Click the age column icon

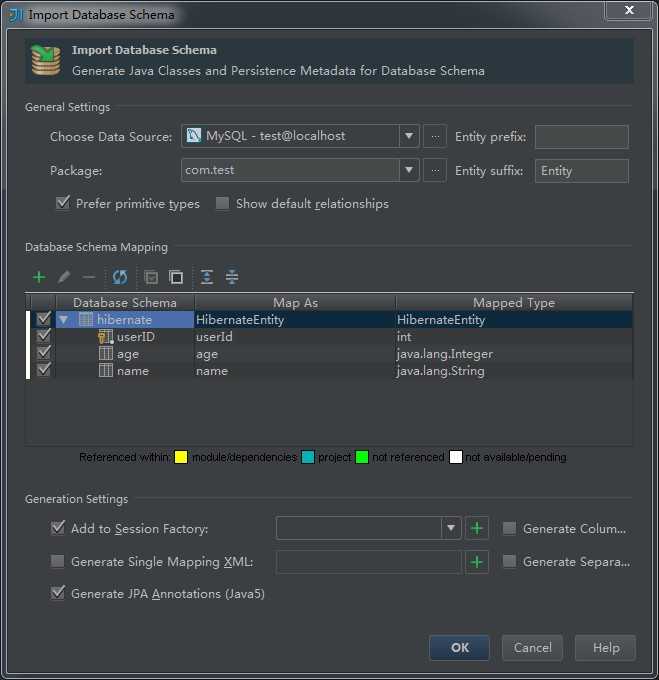tap(105, 354)
